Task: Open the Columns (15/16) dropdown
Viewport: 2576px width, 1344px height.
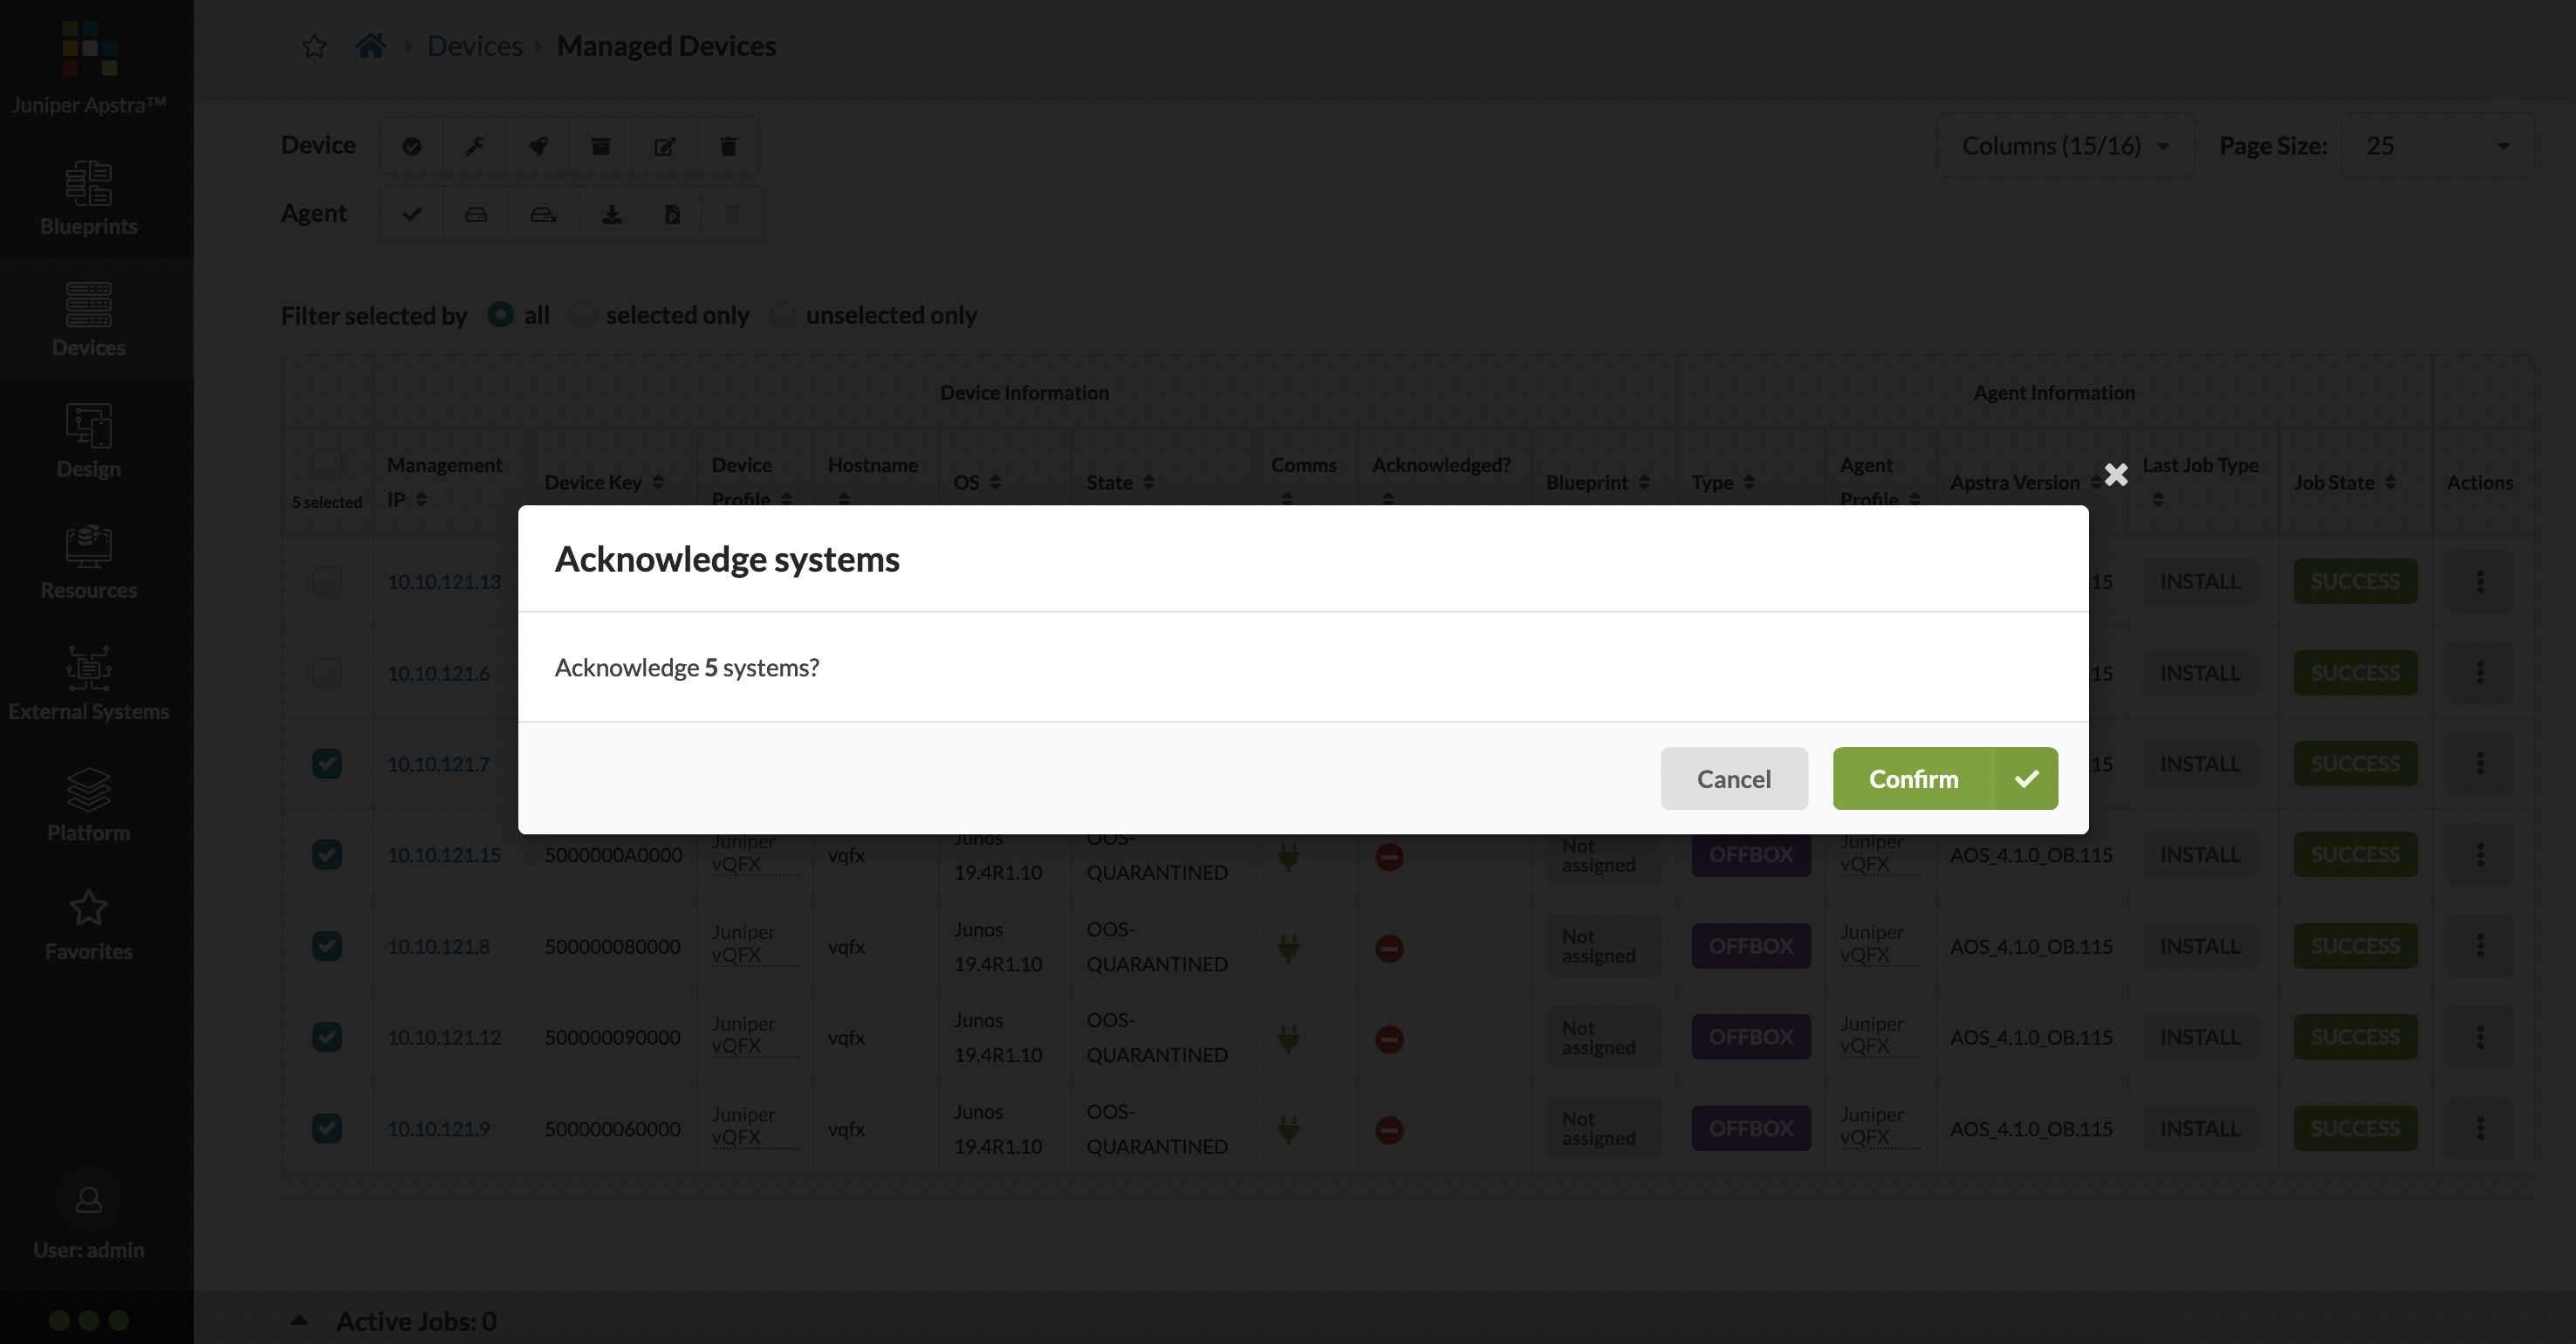Action: pos(2065,146)
